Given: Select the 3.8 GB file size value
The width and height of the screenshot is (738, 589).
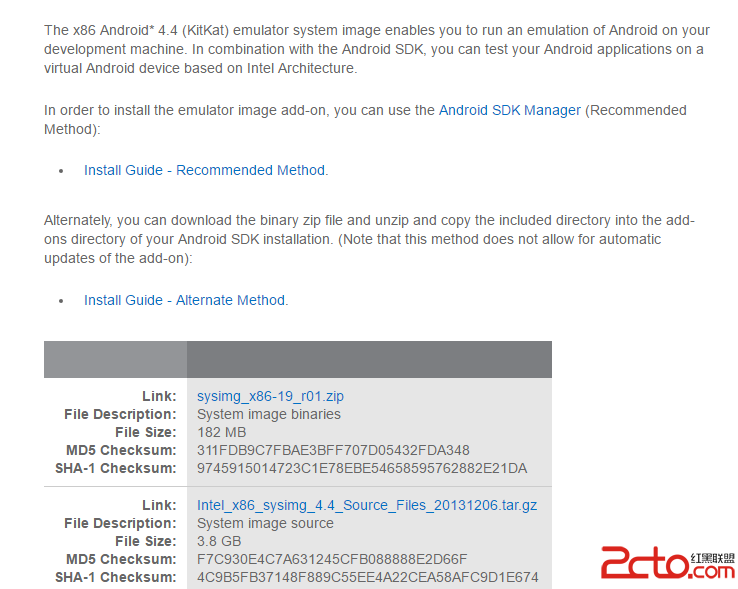Looking at the screenshot, I should click(219, 541).
